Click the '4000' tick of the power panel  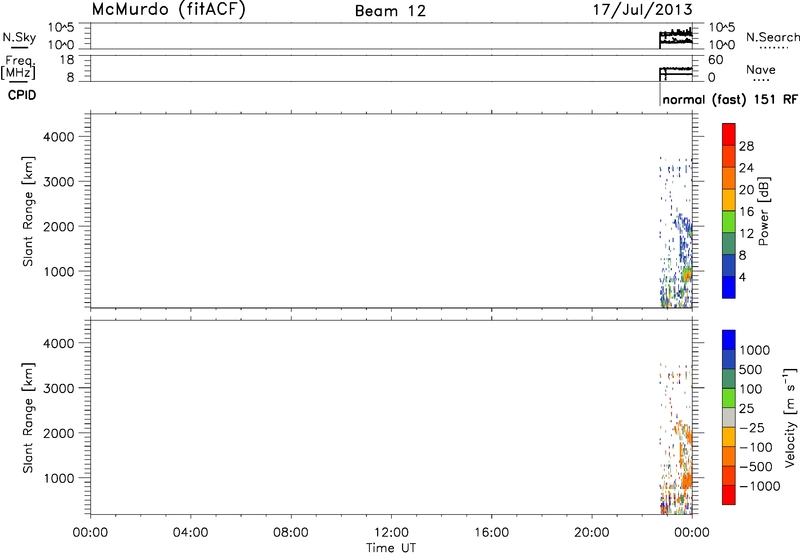[x=59, y=137]
